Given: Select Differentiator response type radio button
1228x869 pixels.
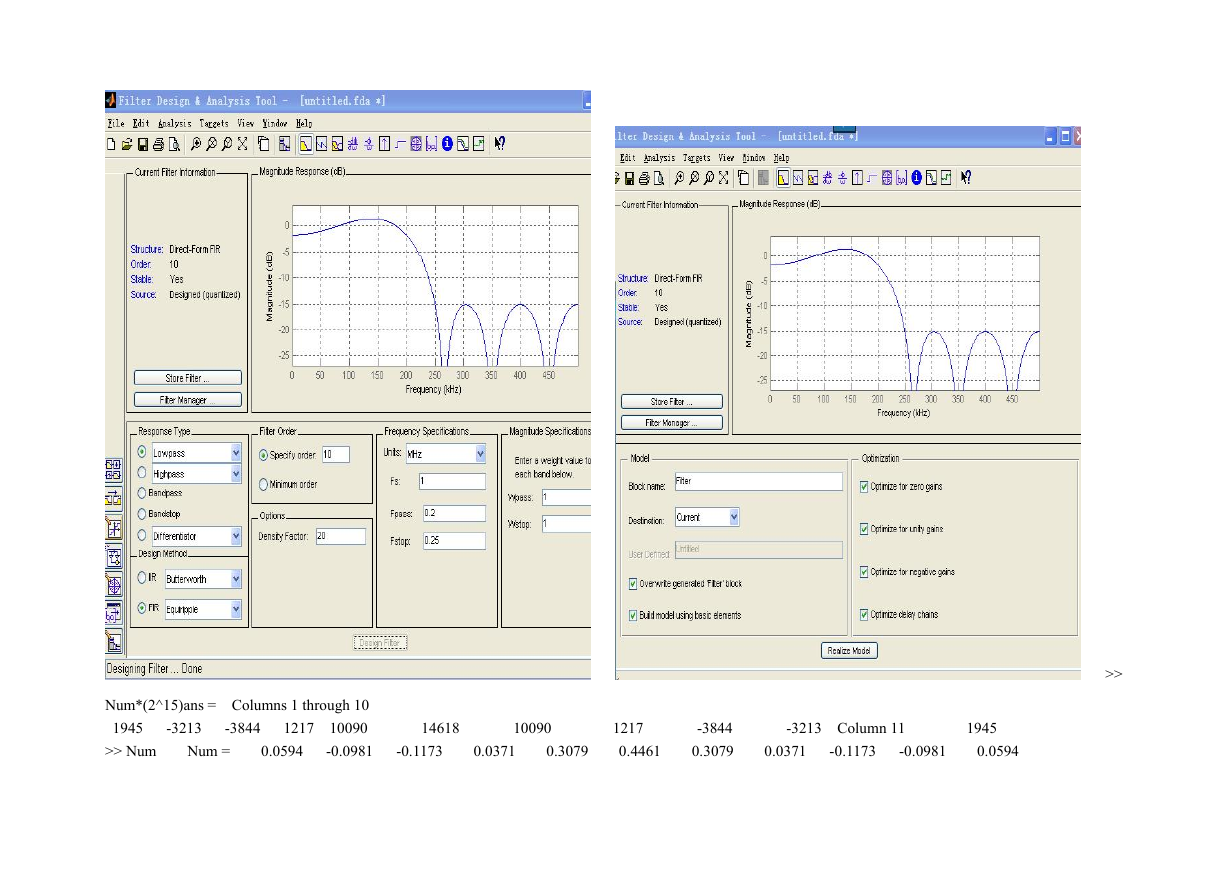Looking at the screenshot, I should tap(142, 536).
